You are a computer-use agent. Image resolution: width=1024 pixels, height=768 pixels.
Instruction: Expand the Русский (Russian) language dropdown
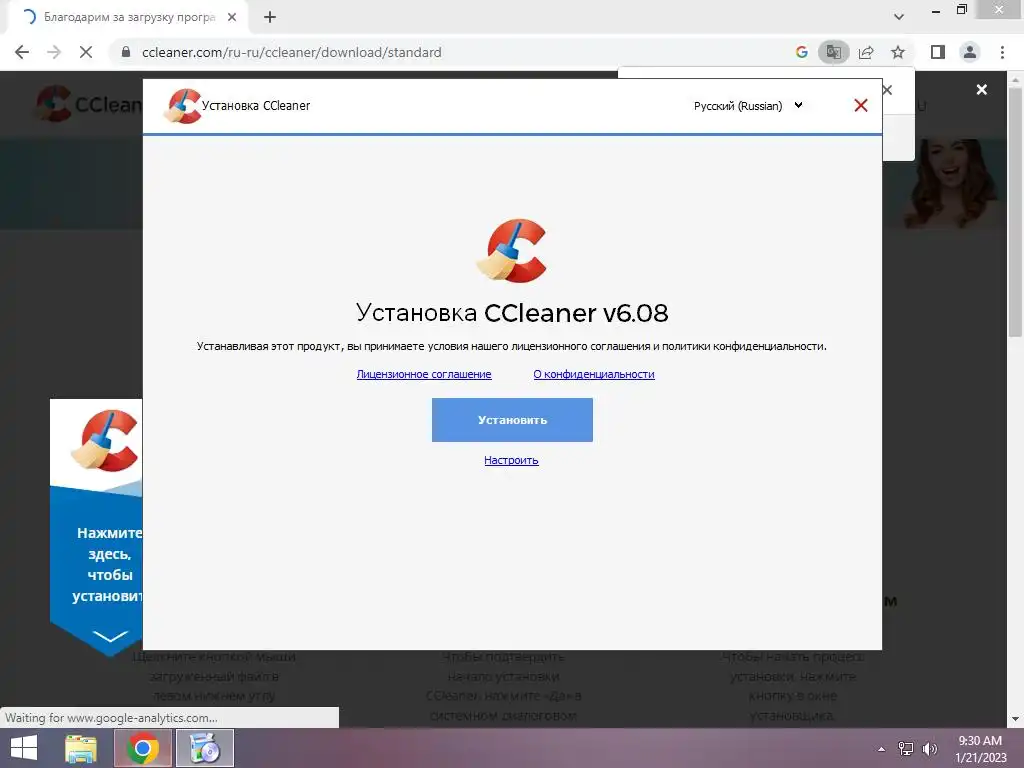coord(748,106)
